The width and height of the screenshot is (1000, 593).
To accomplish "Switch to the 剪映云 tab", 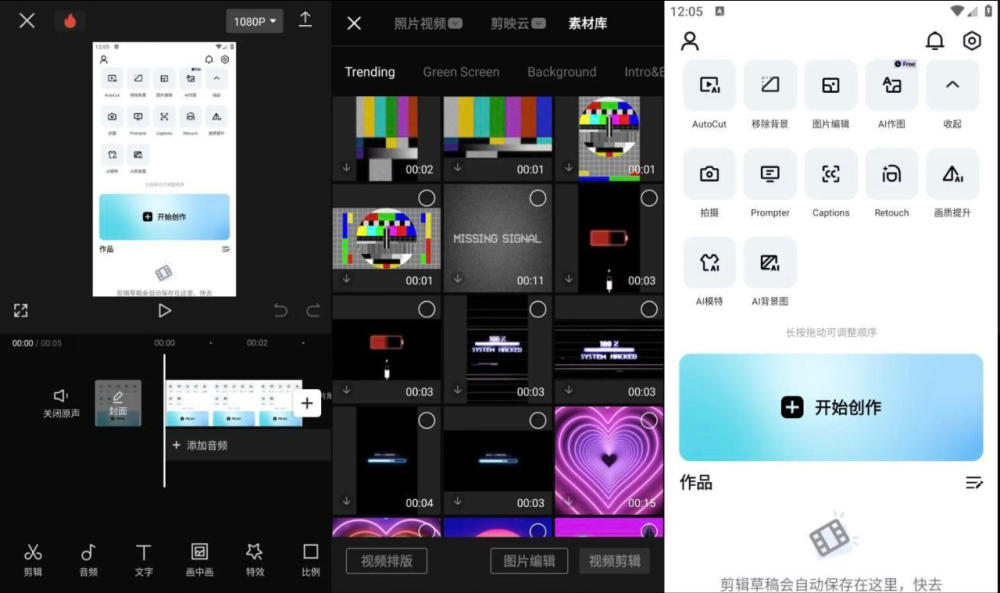I will pyautogui.click(x=518, y=24).
